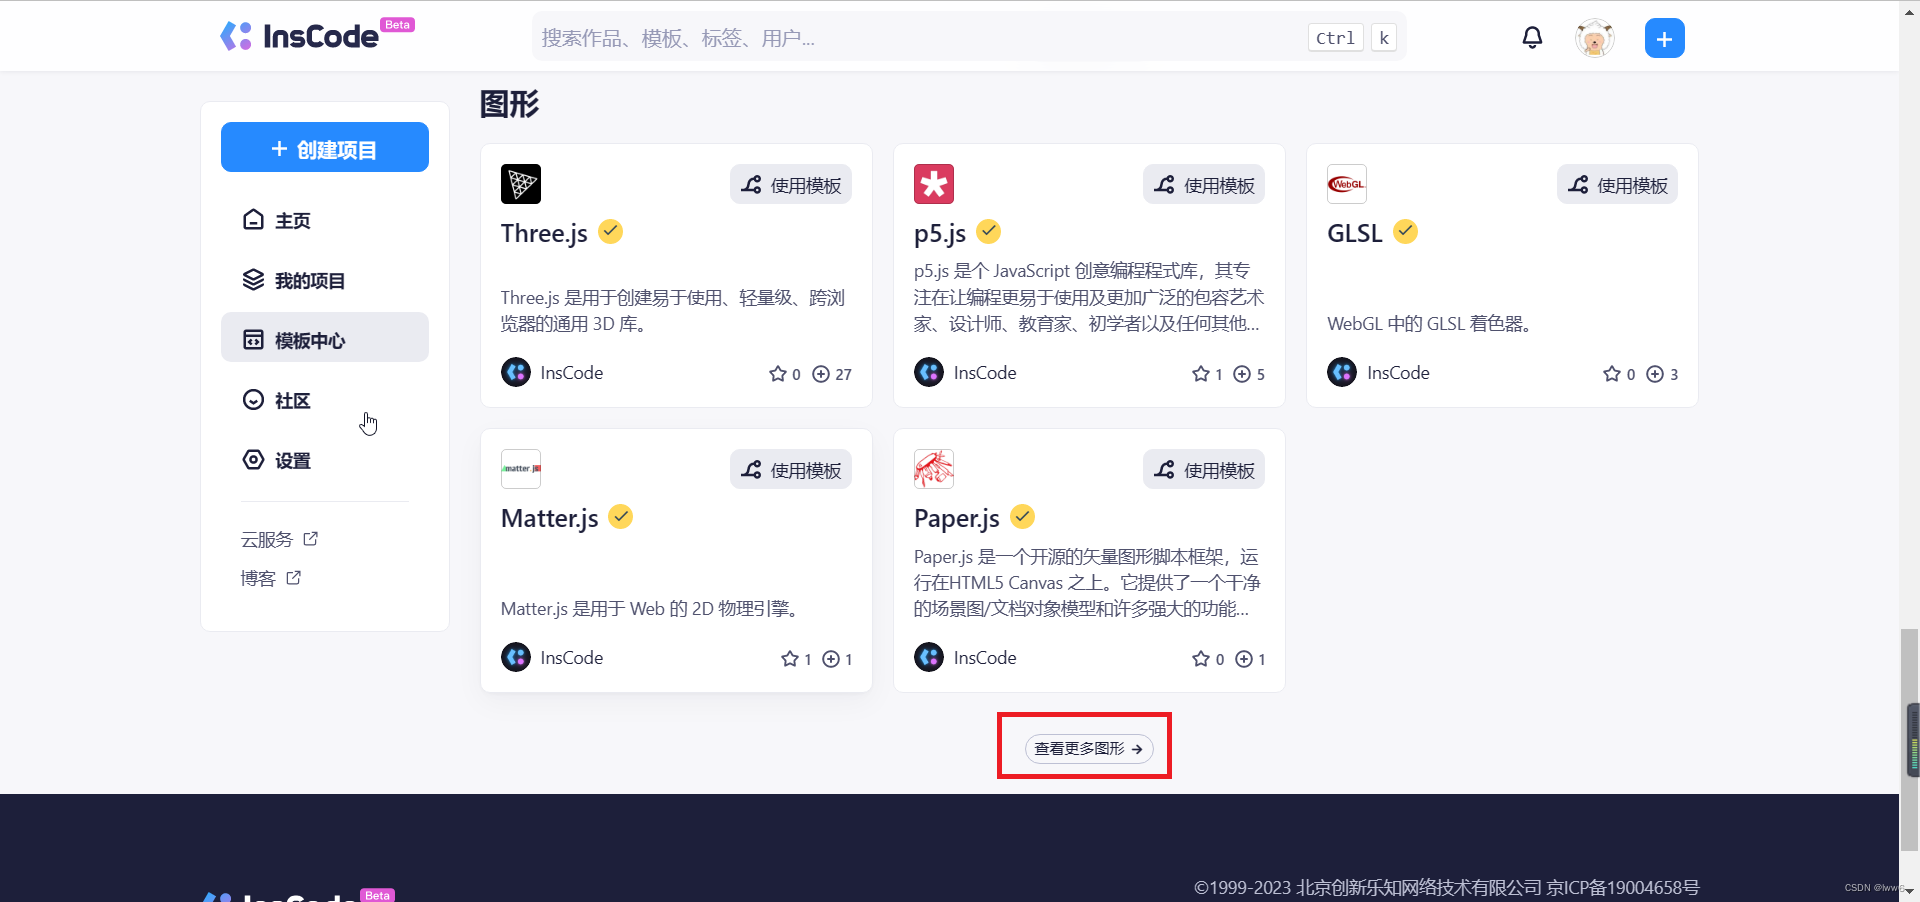Image resolution: width=1920 pixels, height=902 pixels.
Task: Open the Paper.js card title
Action: 956,519
